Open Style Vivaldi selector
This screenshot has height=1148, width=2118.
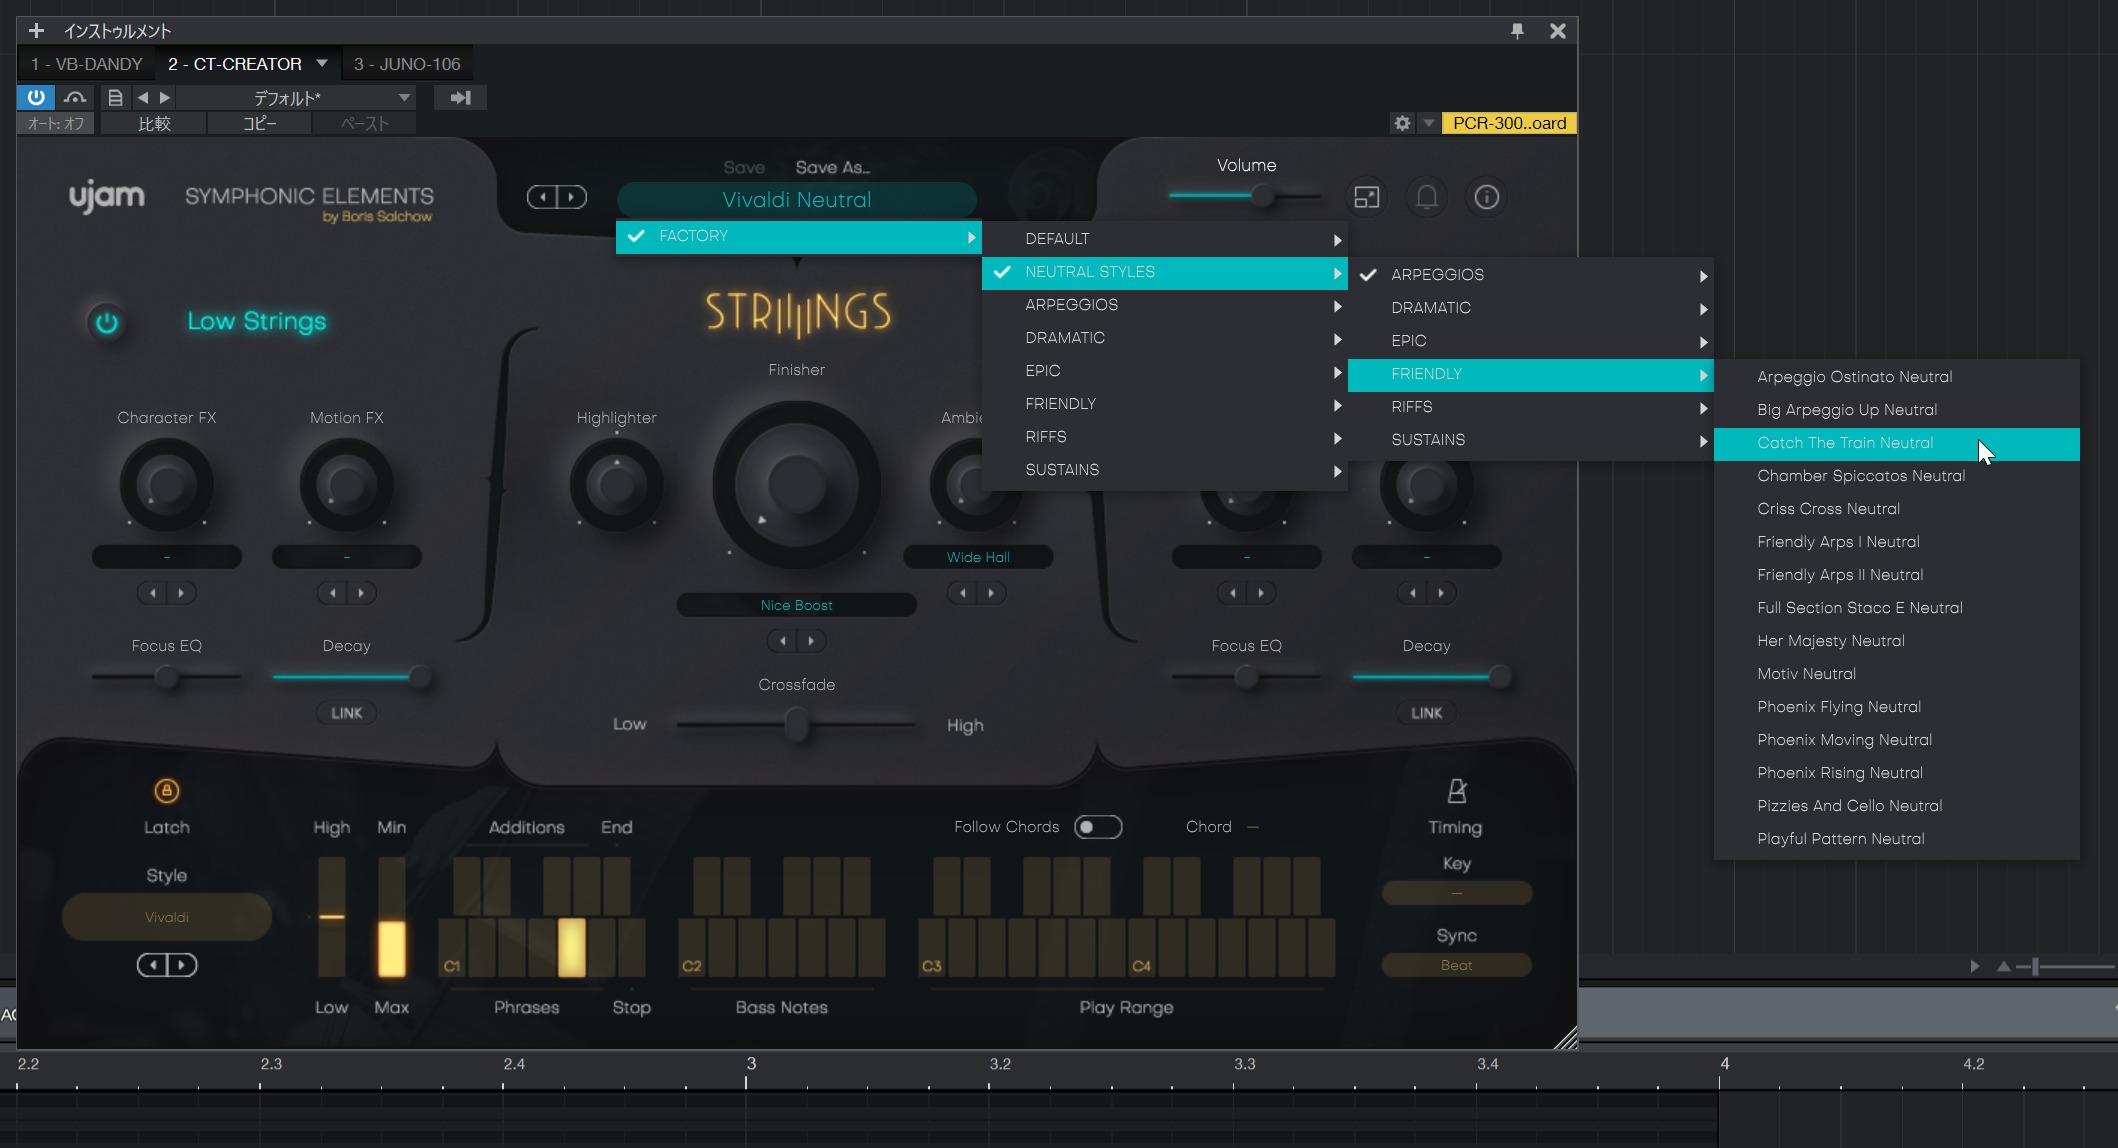point(167,917)
